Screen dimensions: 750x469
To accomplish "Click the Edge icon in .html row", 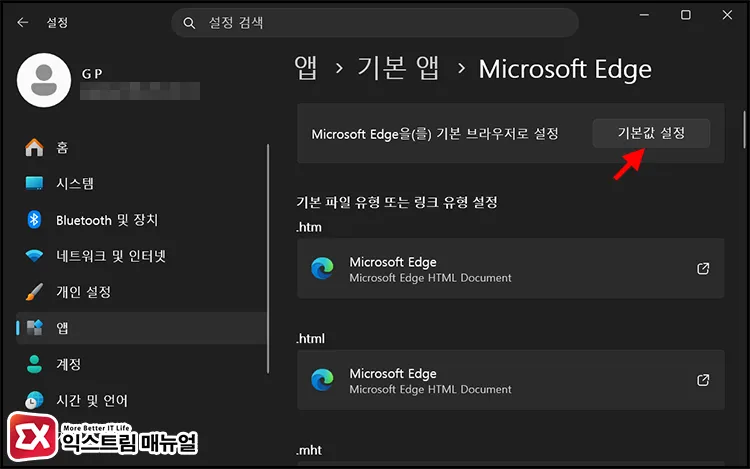I will 322,380.
